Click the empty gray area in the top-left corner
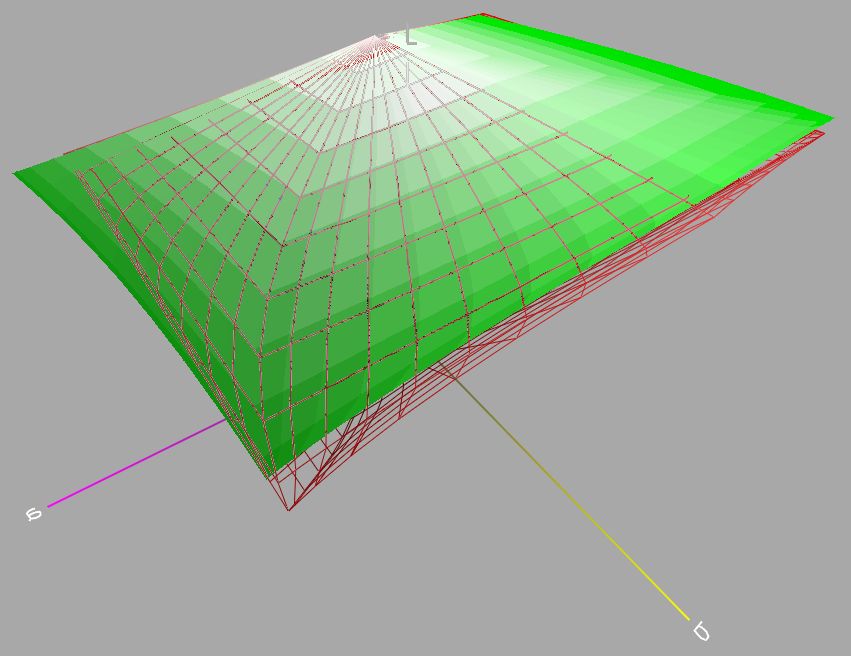Viewport: 851px width, 656px height. click(60, 50)
